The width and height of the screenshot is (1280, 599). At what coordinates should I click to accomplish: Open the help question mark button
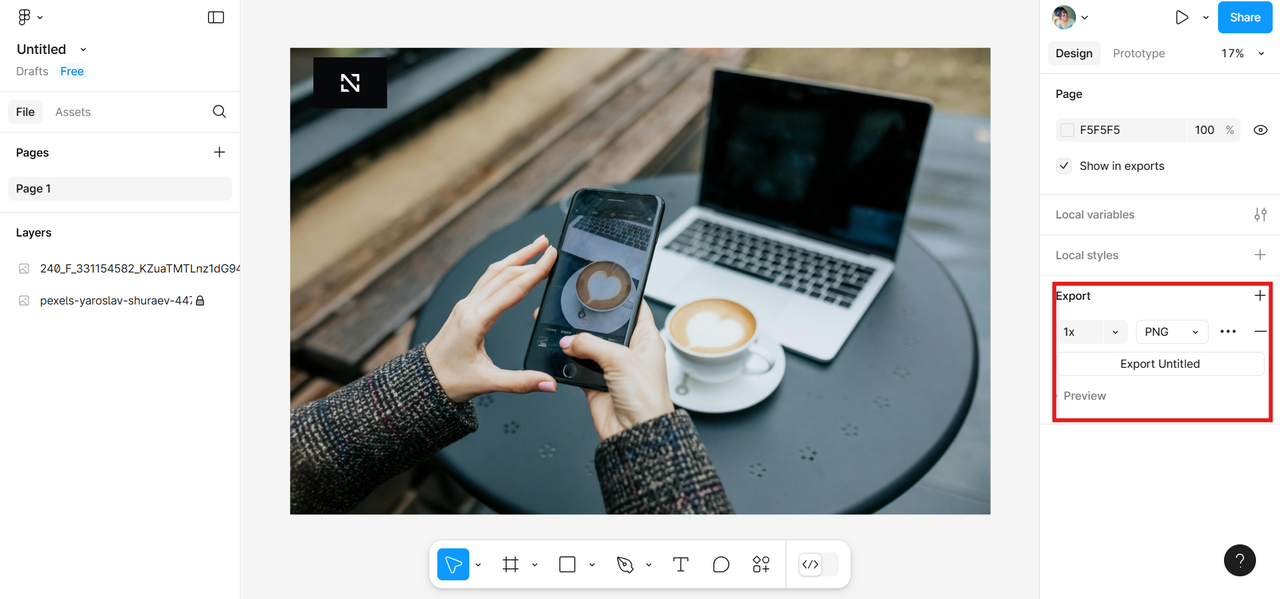tap(1240, 561)
